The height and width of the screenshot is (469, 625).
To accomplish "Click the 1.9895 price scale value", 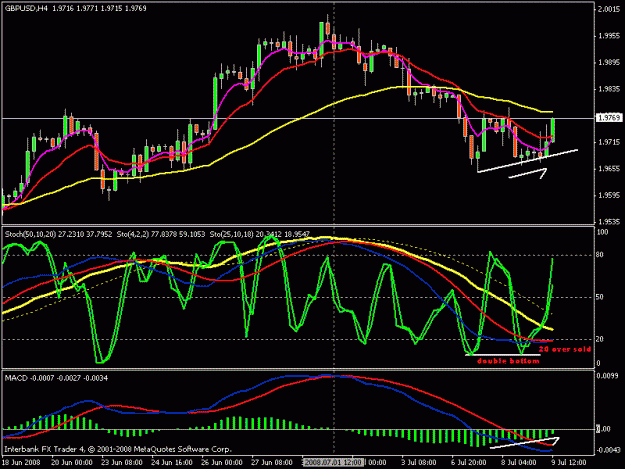I will [x=609, y=63].
